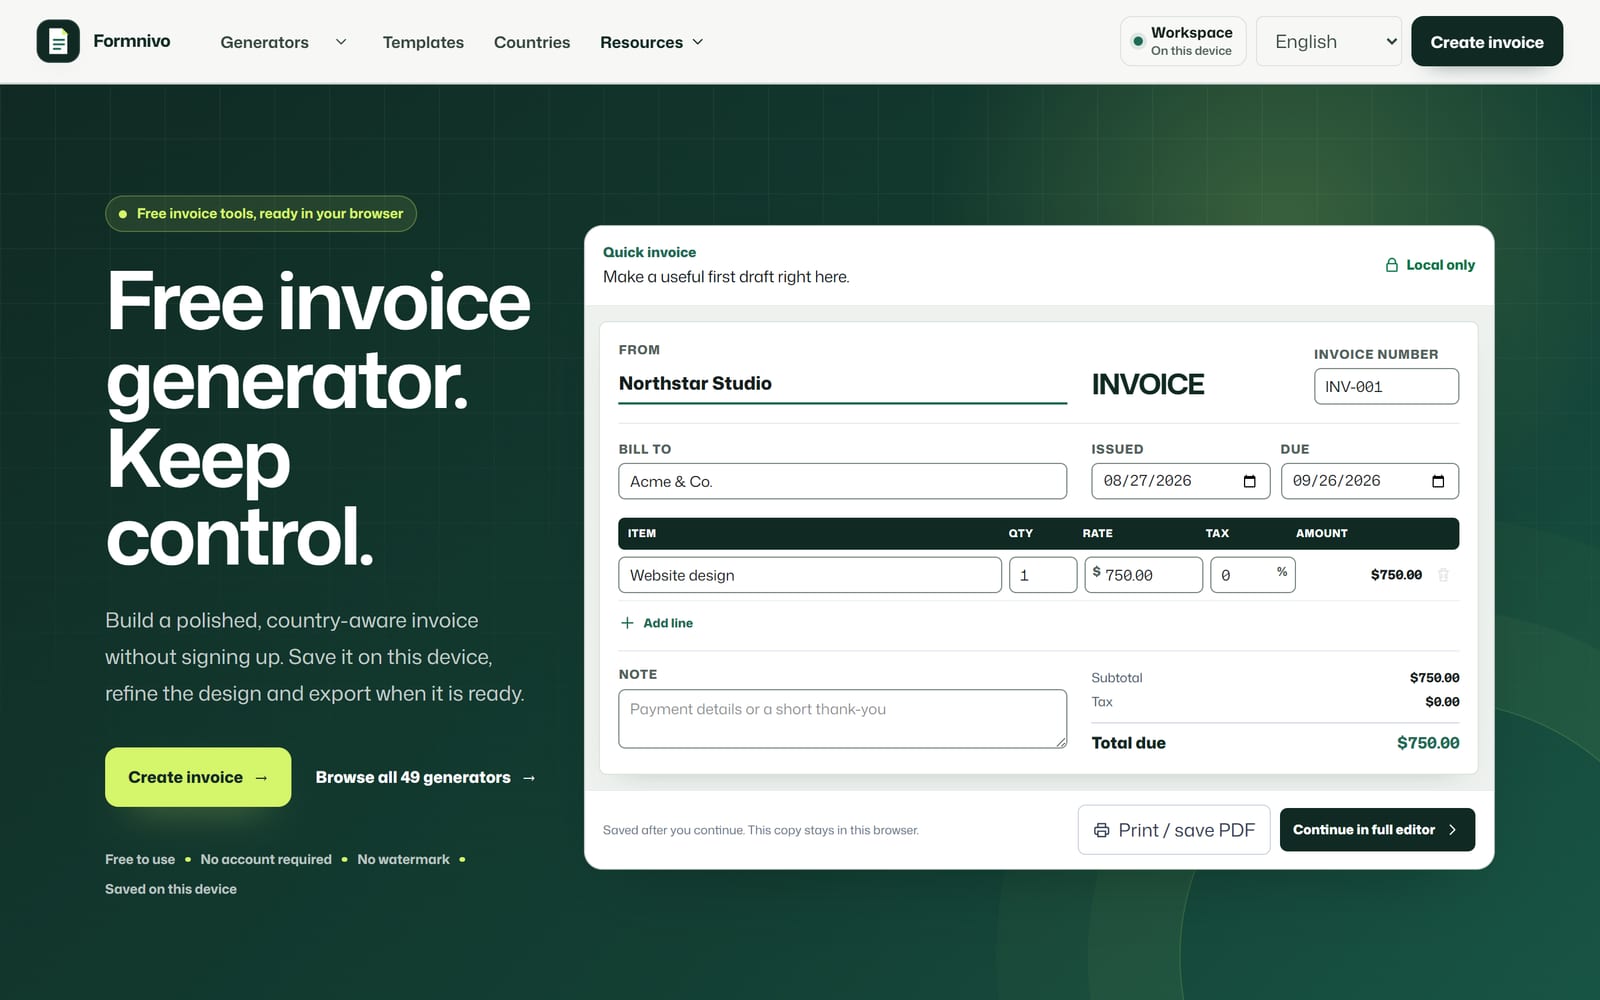
Task: Click the printer icon in Print / save PDF
Action: (1101, 830)
